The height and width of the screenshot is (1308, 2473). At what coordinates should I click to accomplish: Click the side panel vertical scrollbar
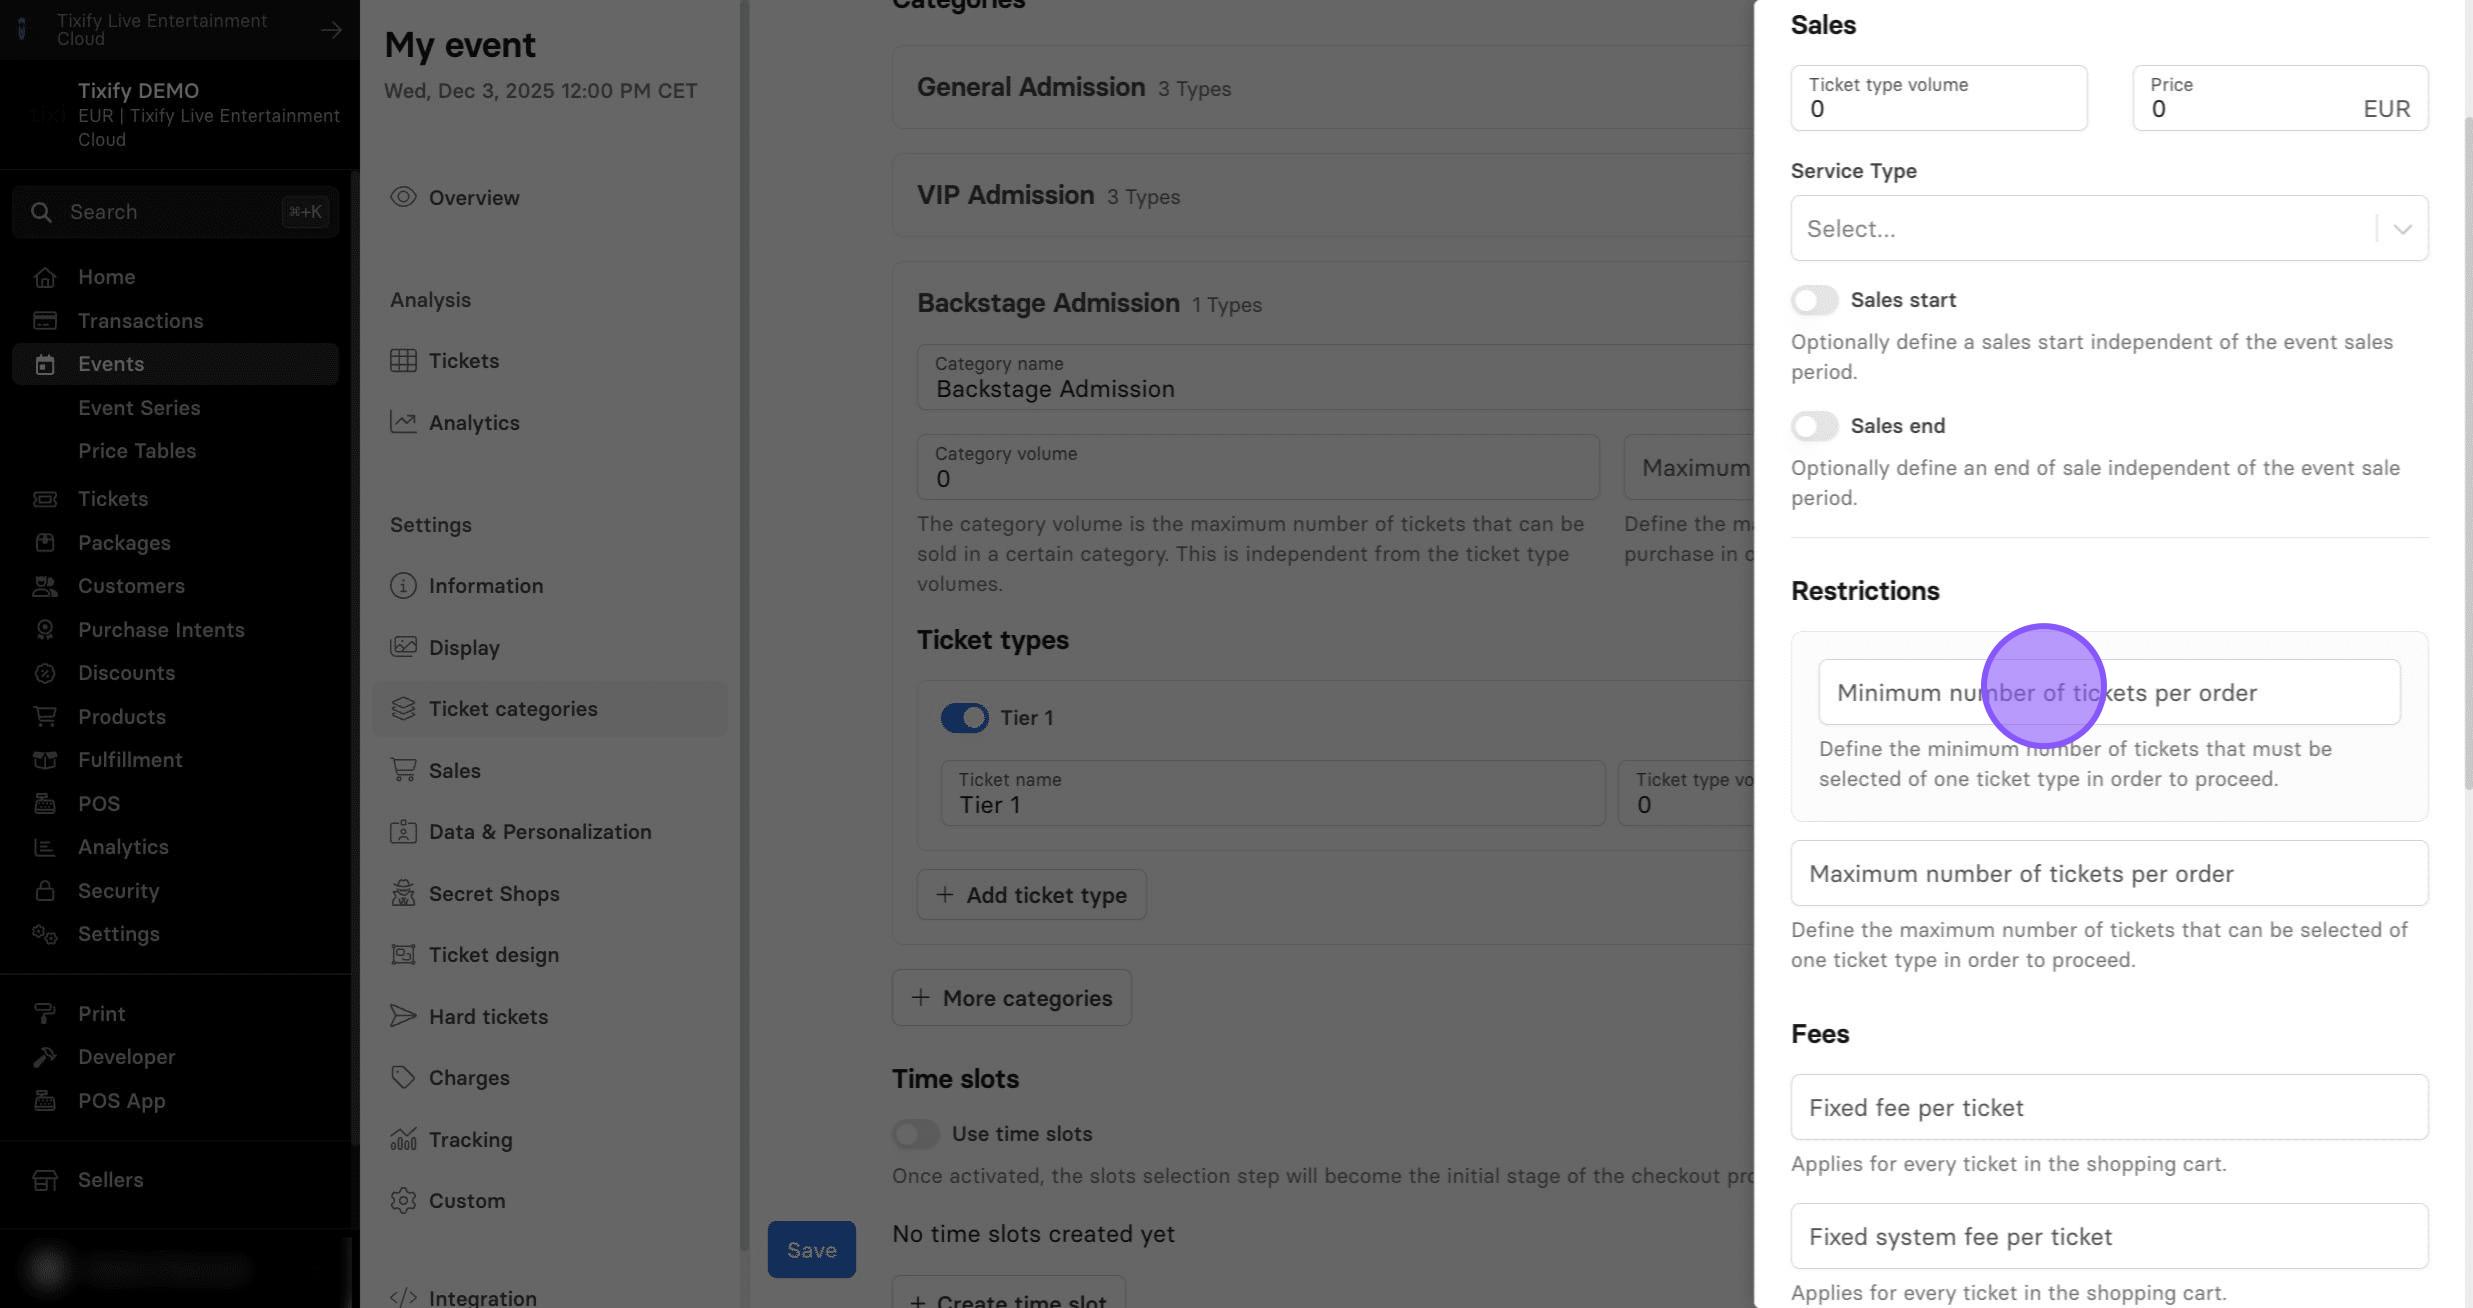point(2467,450)
